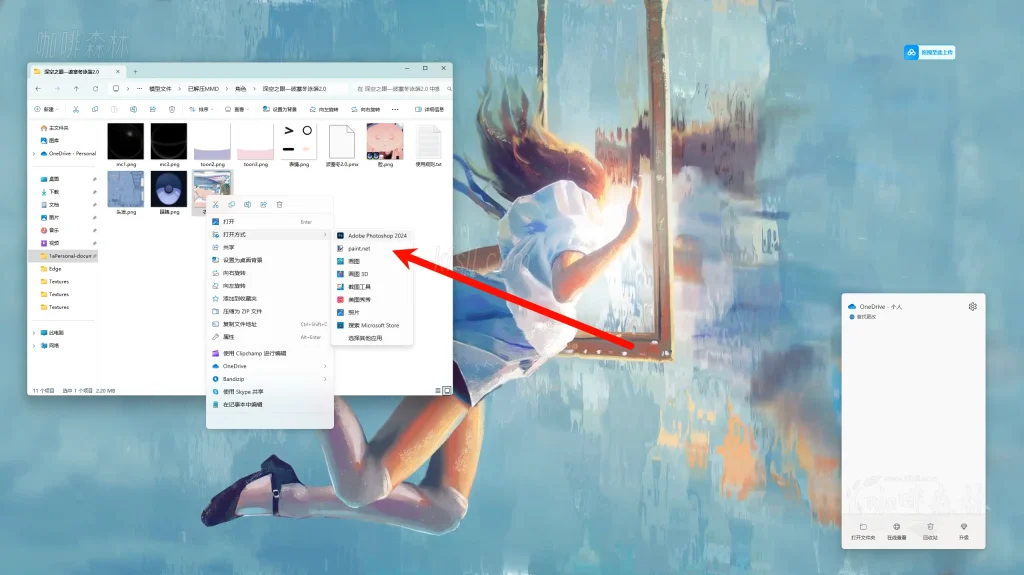Share with Skype from the context menu
This screenshot has width=1024, height=575.
point(269,392)
